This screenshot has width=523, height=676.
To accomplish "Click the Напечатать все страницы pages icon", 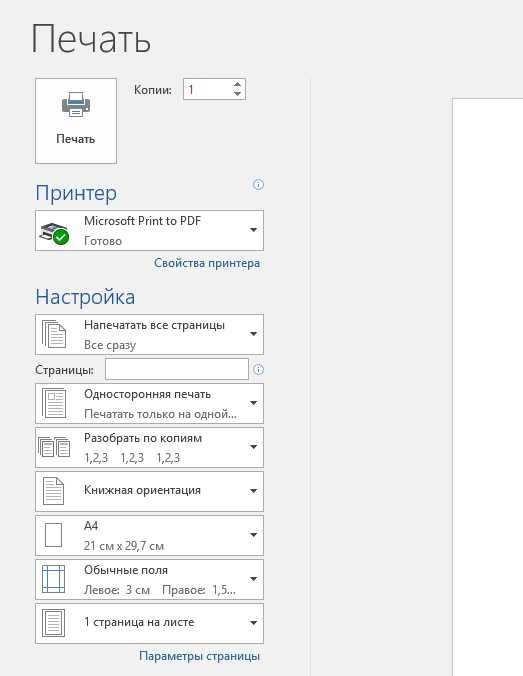I will (x=54, y=334).
